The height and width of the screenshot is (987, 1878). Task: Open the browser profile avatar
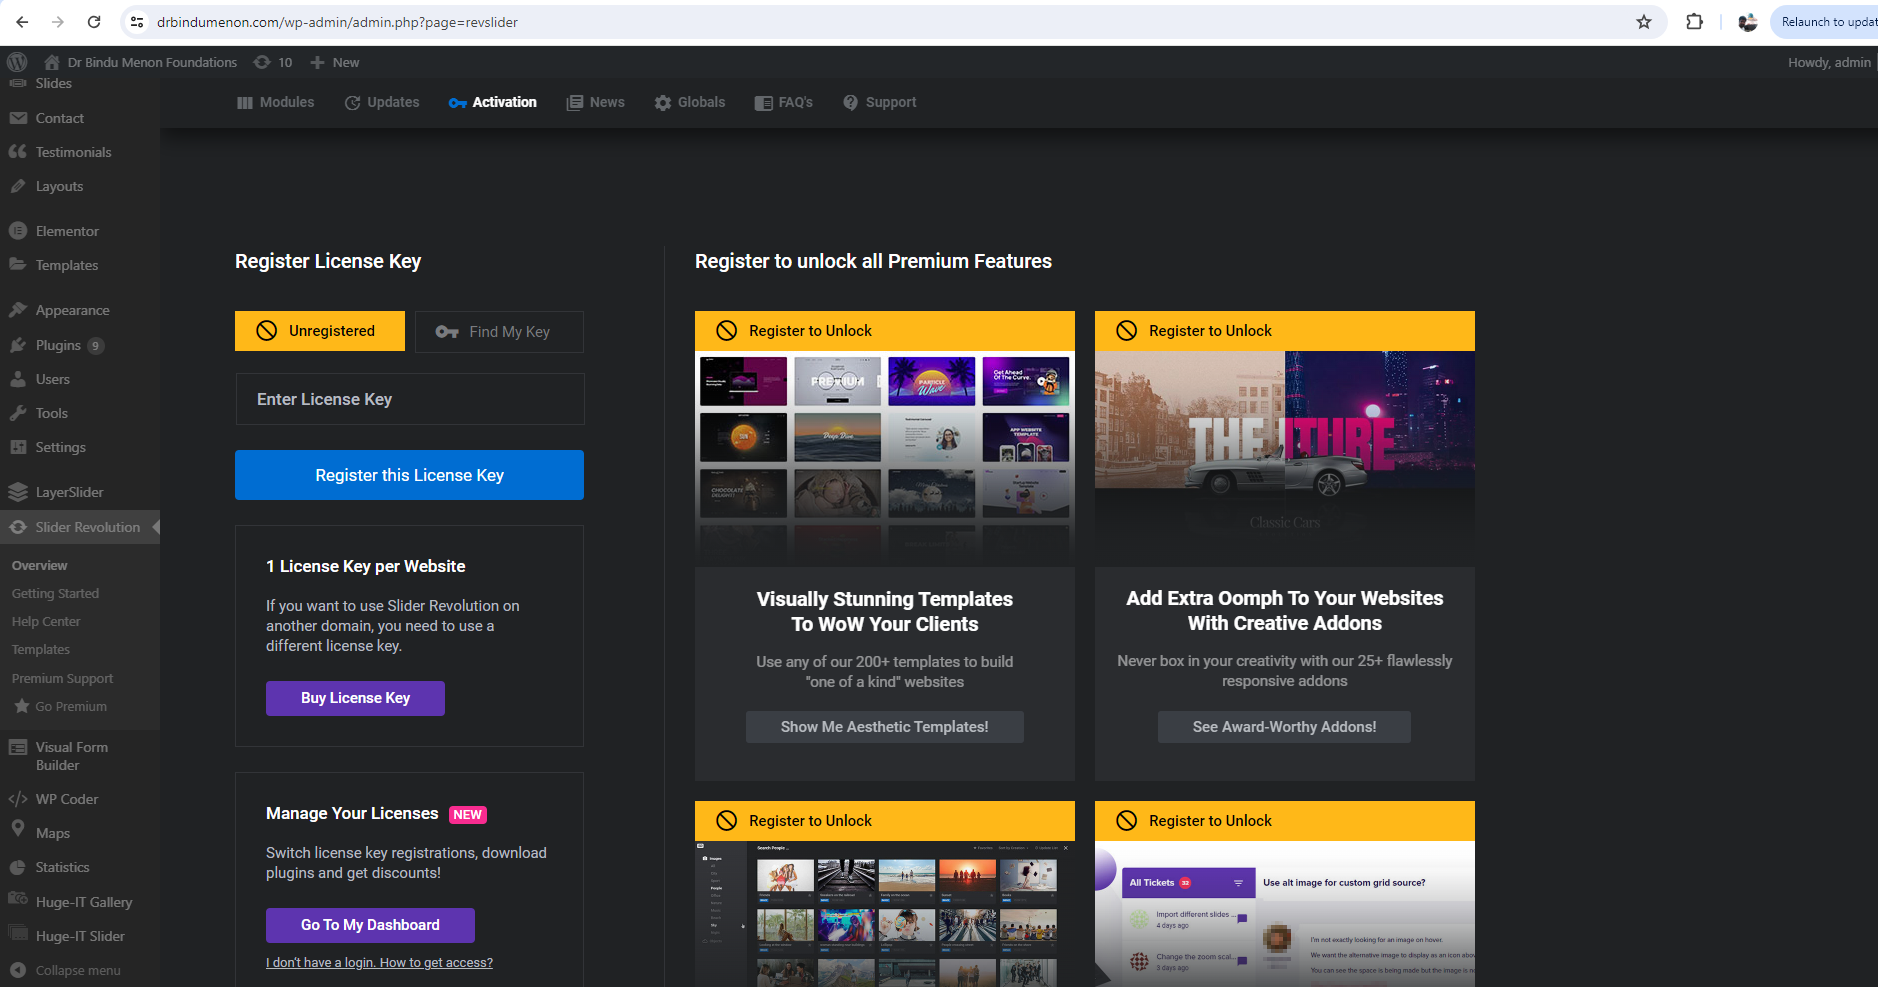1747,22
